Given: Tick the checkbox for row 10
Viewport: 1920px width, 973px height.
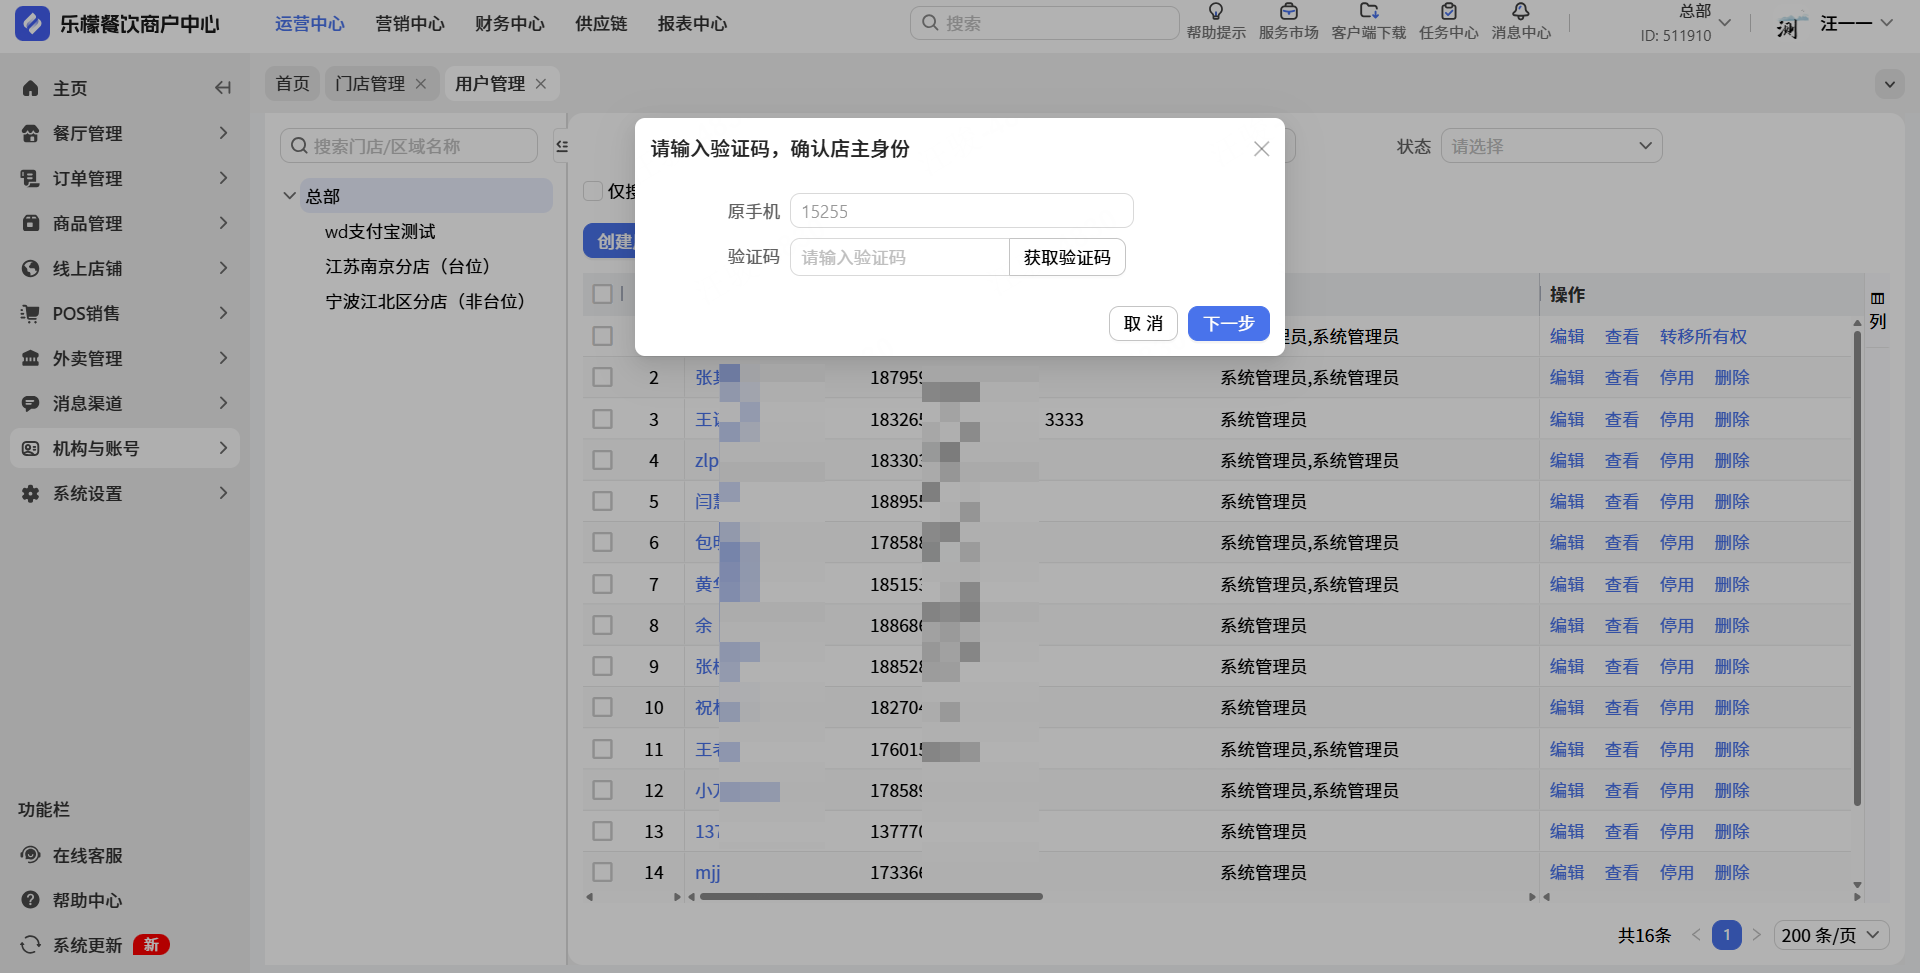Looking at the screenshot, I should [x=602, y=707].
